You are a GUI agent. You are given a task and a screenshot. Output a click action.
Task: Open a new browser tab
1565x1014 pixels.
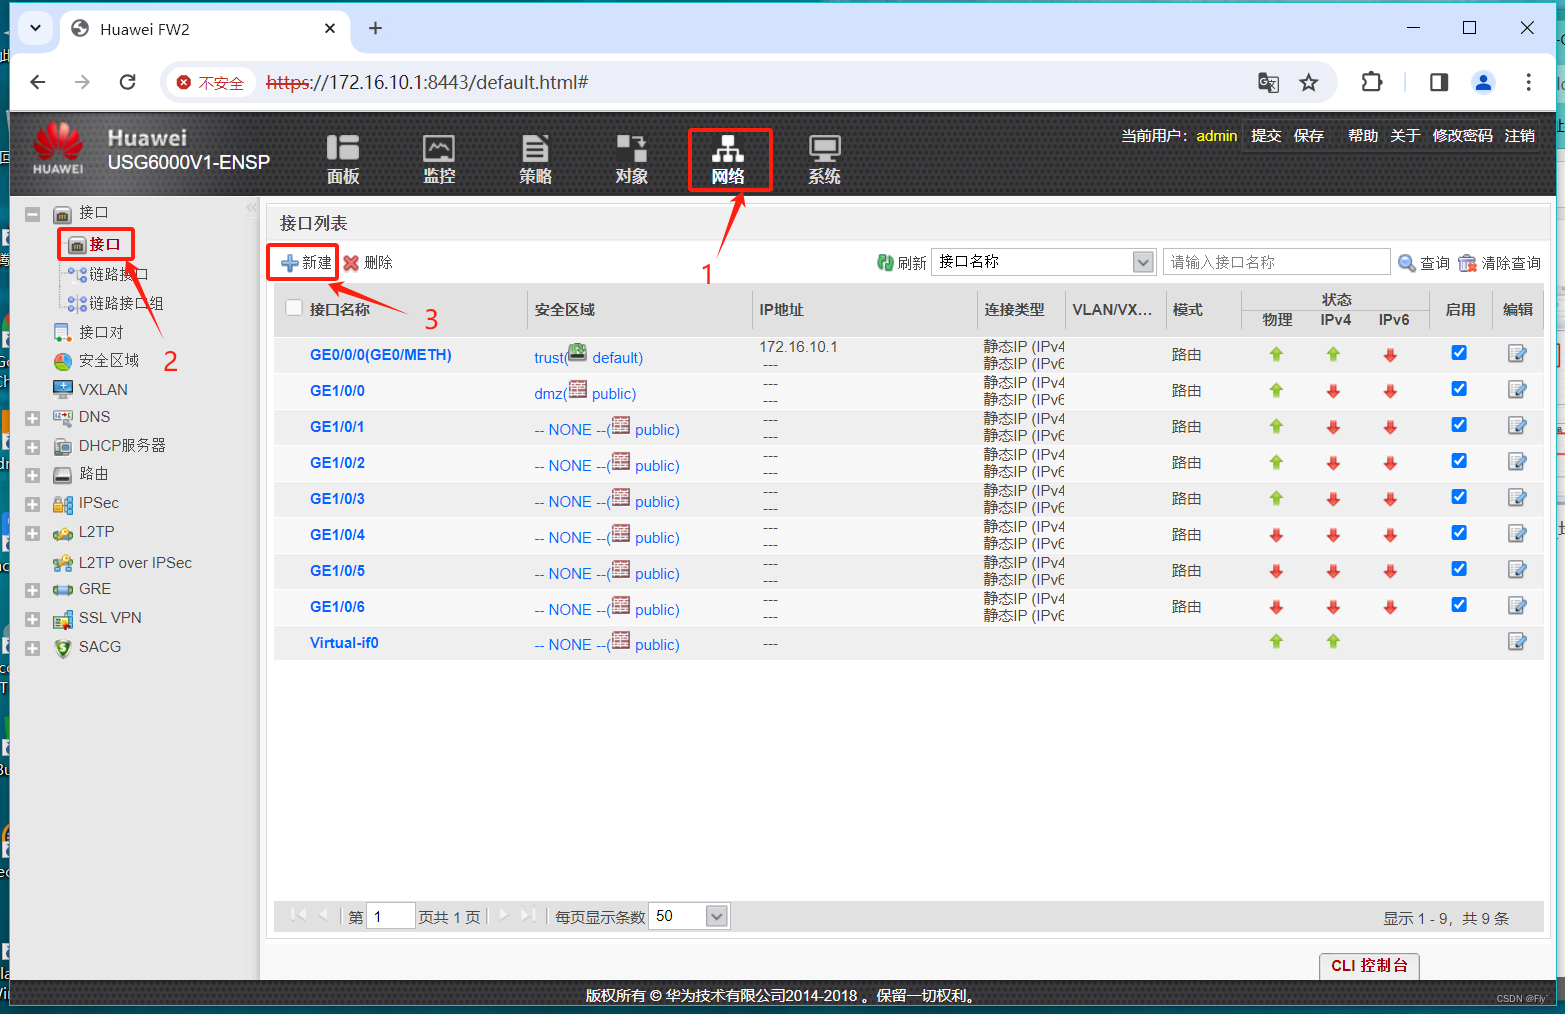tap(375, 28)
